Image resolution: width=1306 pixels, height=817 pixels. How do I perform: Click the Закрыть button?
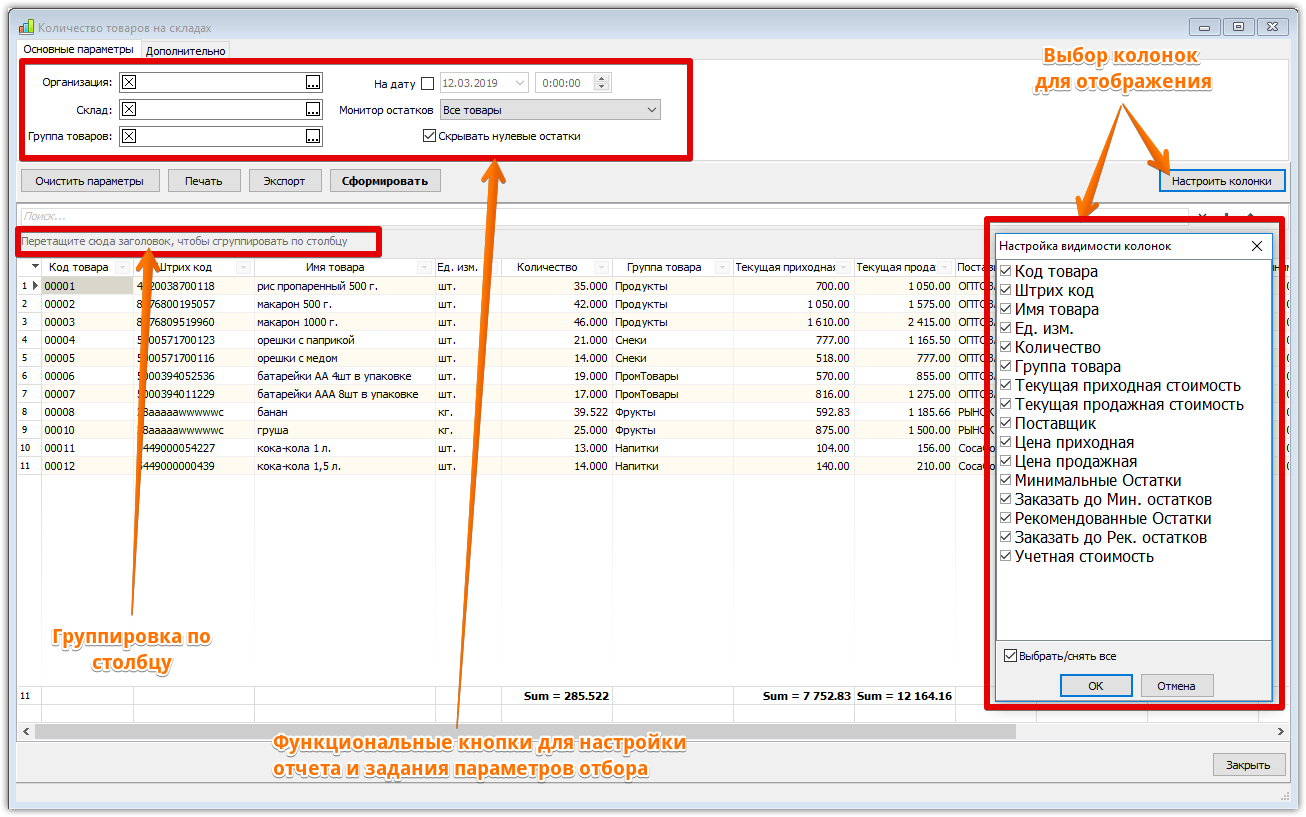(1249, 765)
